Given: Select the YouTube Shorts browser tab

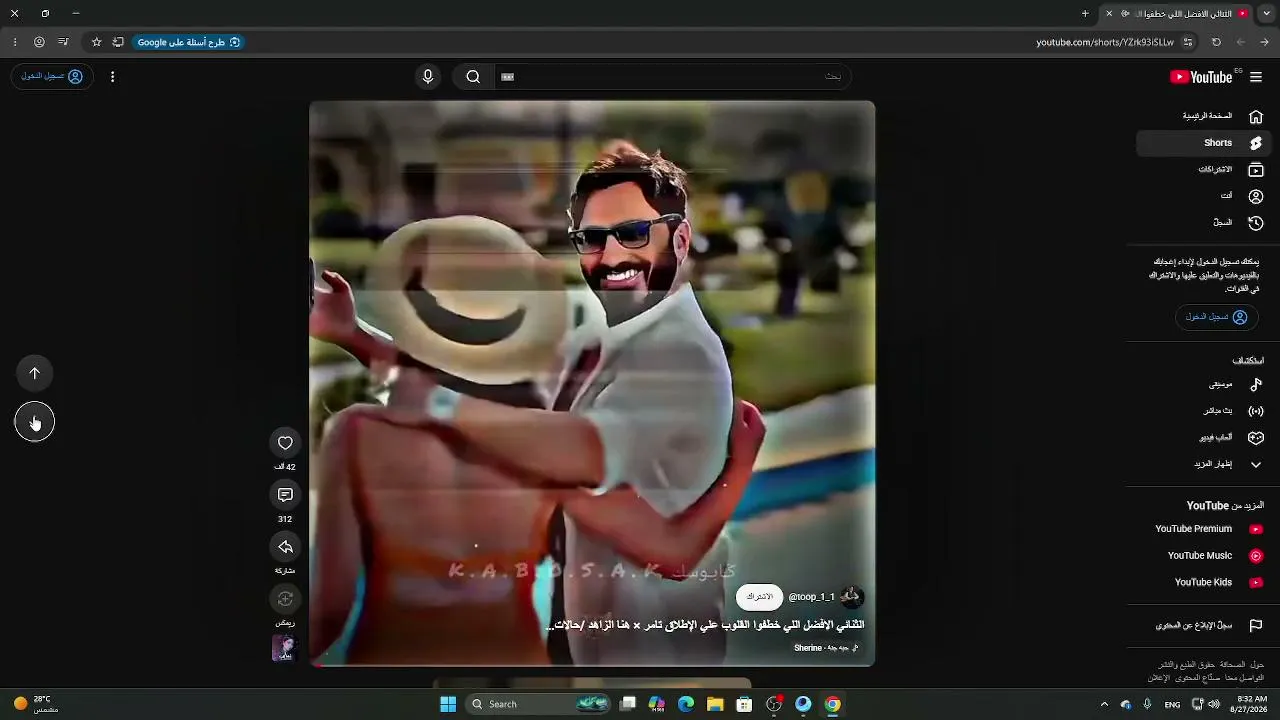Looking at the screenshot, I should [1176, 14].
